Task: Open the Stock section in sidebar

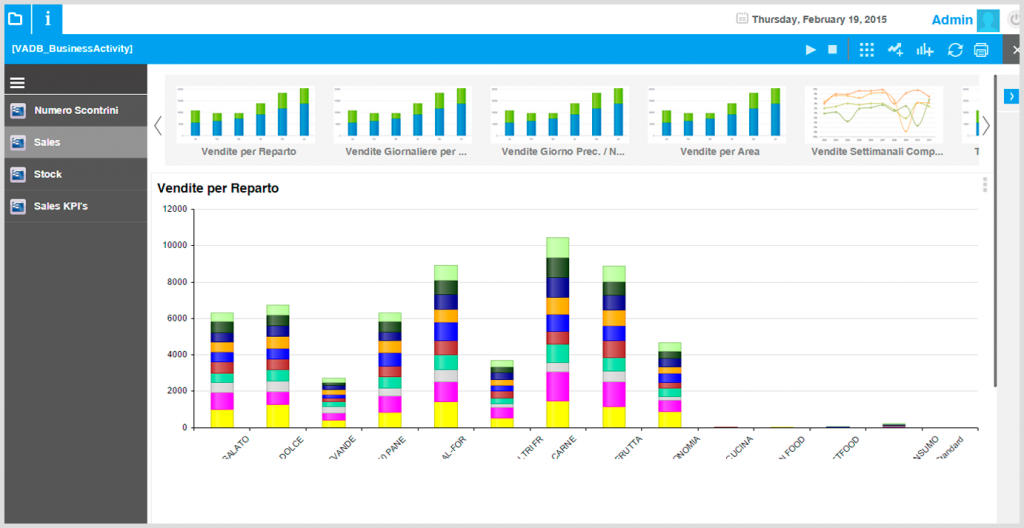Action: (x=76, y=174)
